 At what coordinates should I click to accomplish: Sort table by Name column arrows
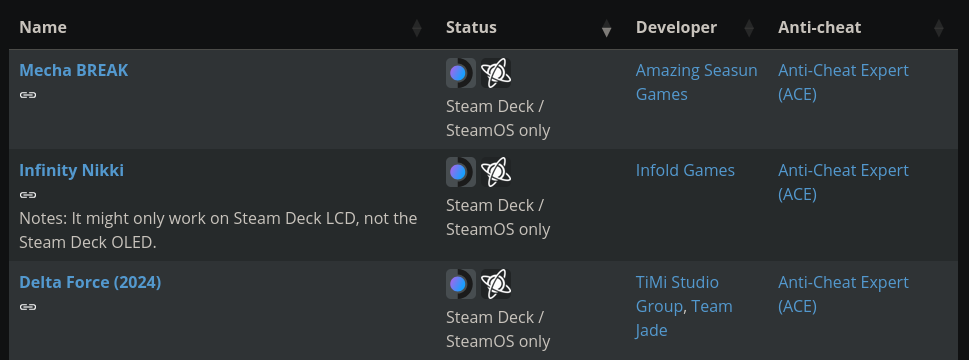(x=417, y=28)
